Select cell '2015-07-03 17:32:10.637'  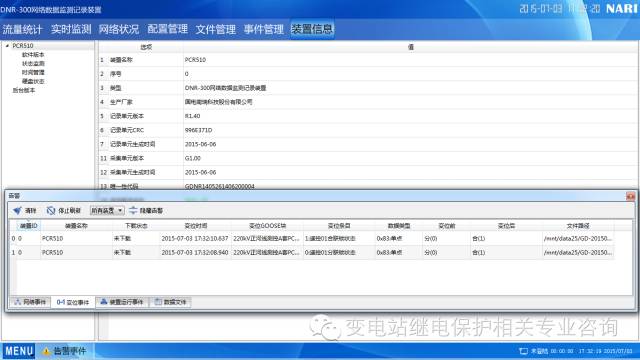(195, 238)
